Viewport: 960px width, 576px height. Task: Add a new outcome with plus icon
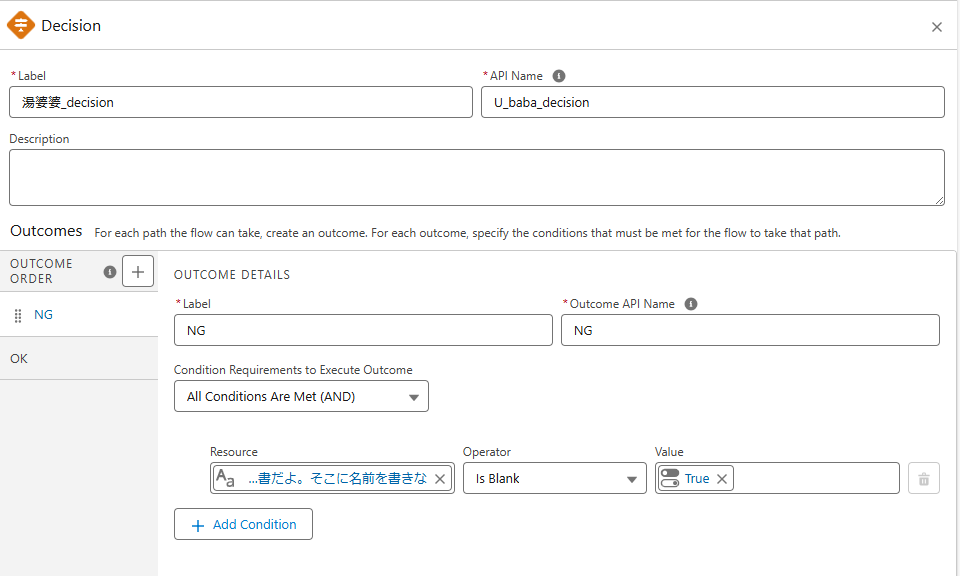pyautogui.click(x=138, y=271)
